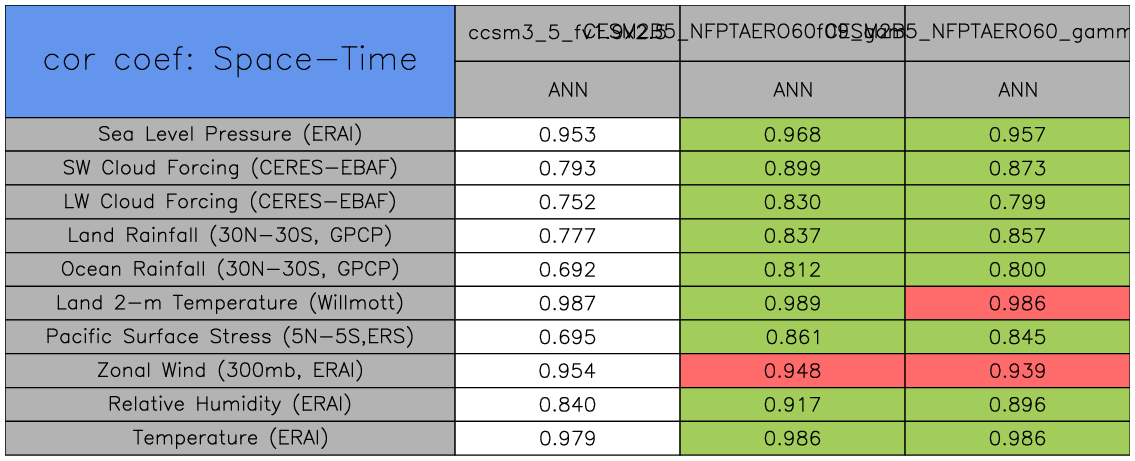Select the Land Rainfall (30N-30S, GPCP) label

pyautogui.click(x=230, y=236)
